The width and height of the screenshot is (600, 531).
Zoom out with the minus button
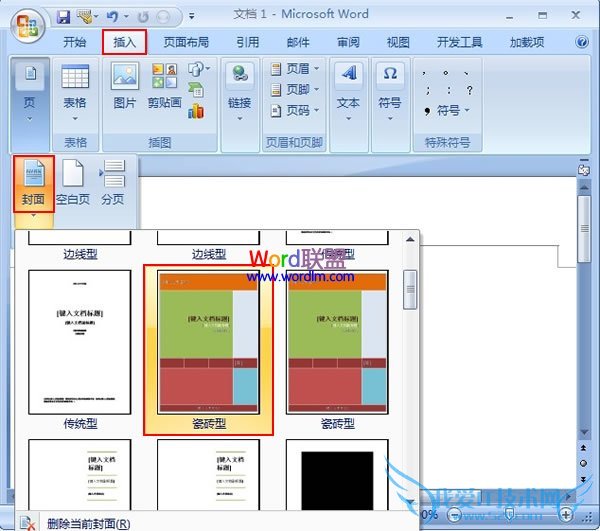click(454, 514)
